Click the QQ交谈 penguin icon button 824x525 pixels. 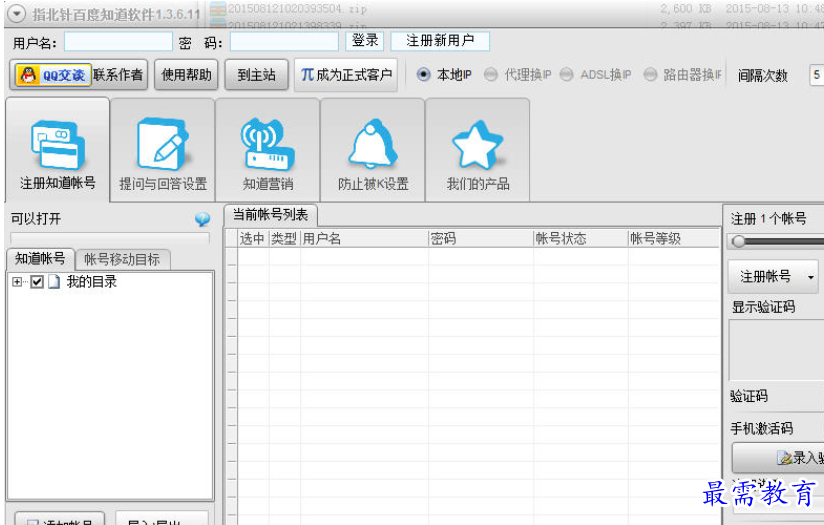53,75
